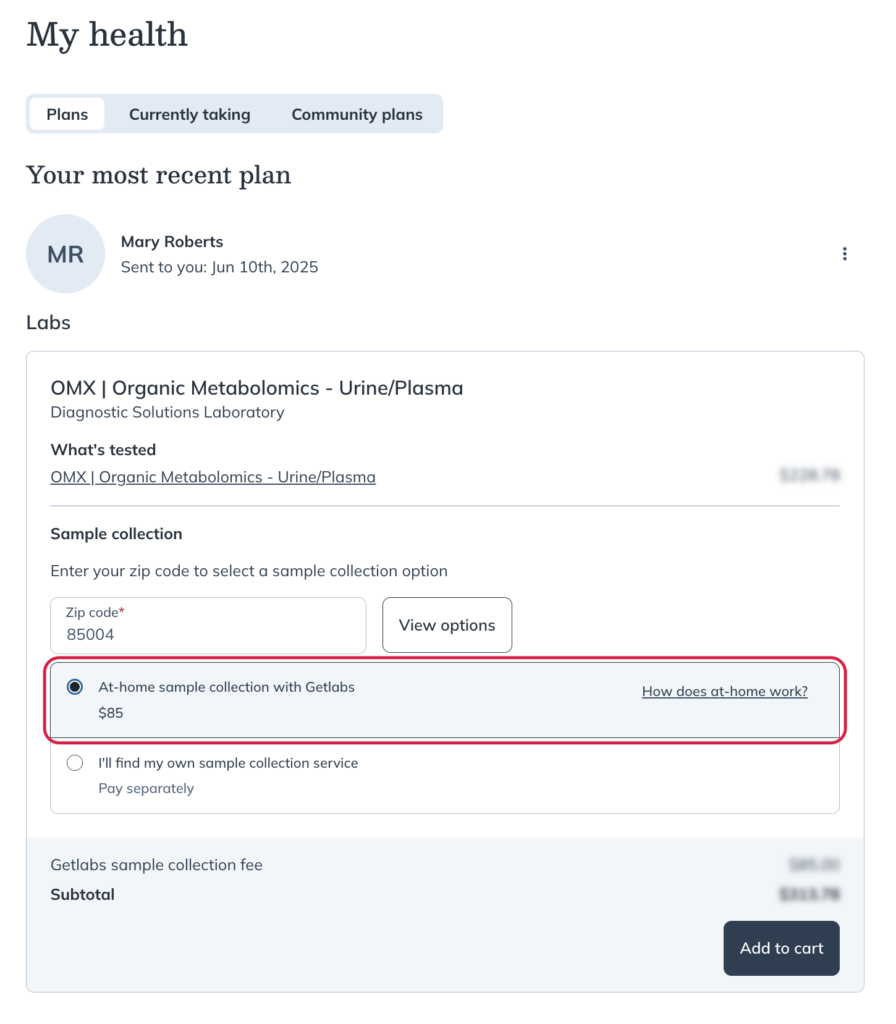This screenshot has height=1024, width=896.
Task: Add the lab test to cart
Action: pos(781,948)
